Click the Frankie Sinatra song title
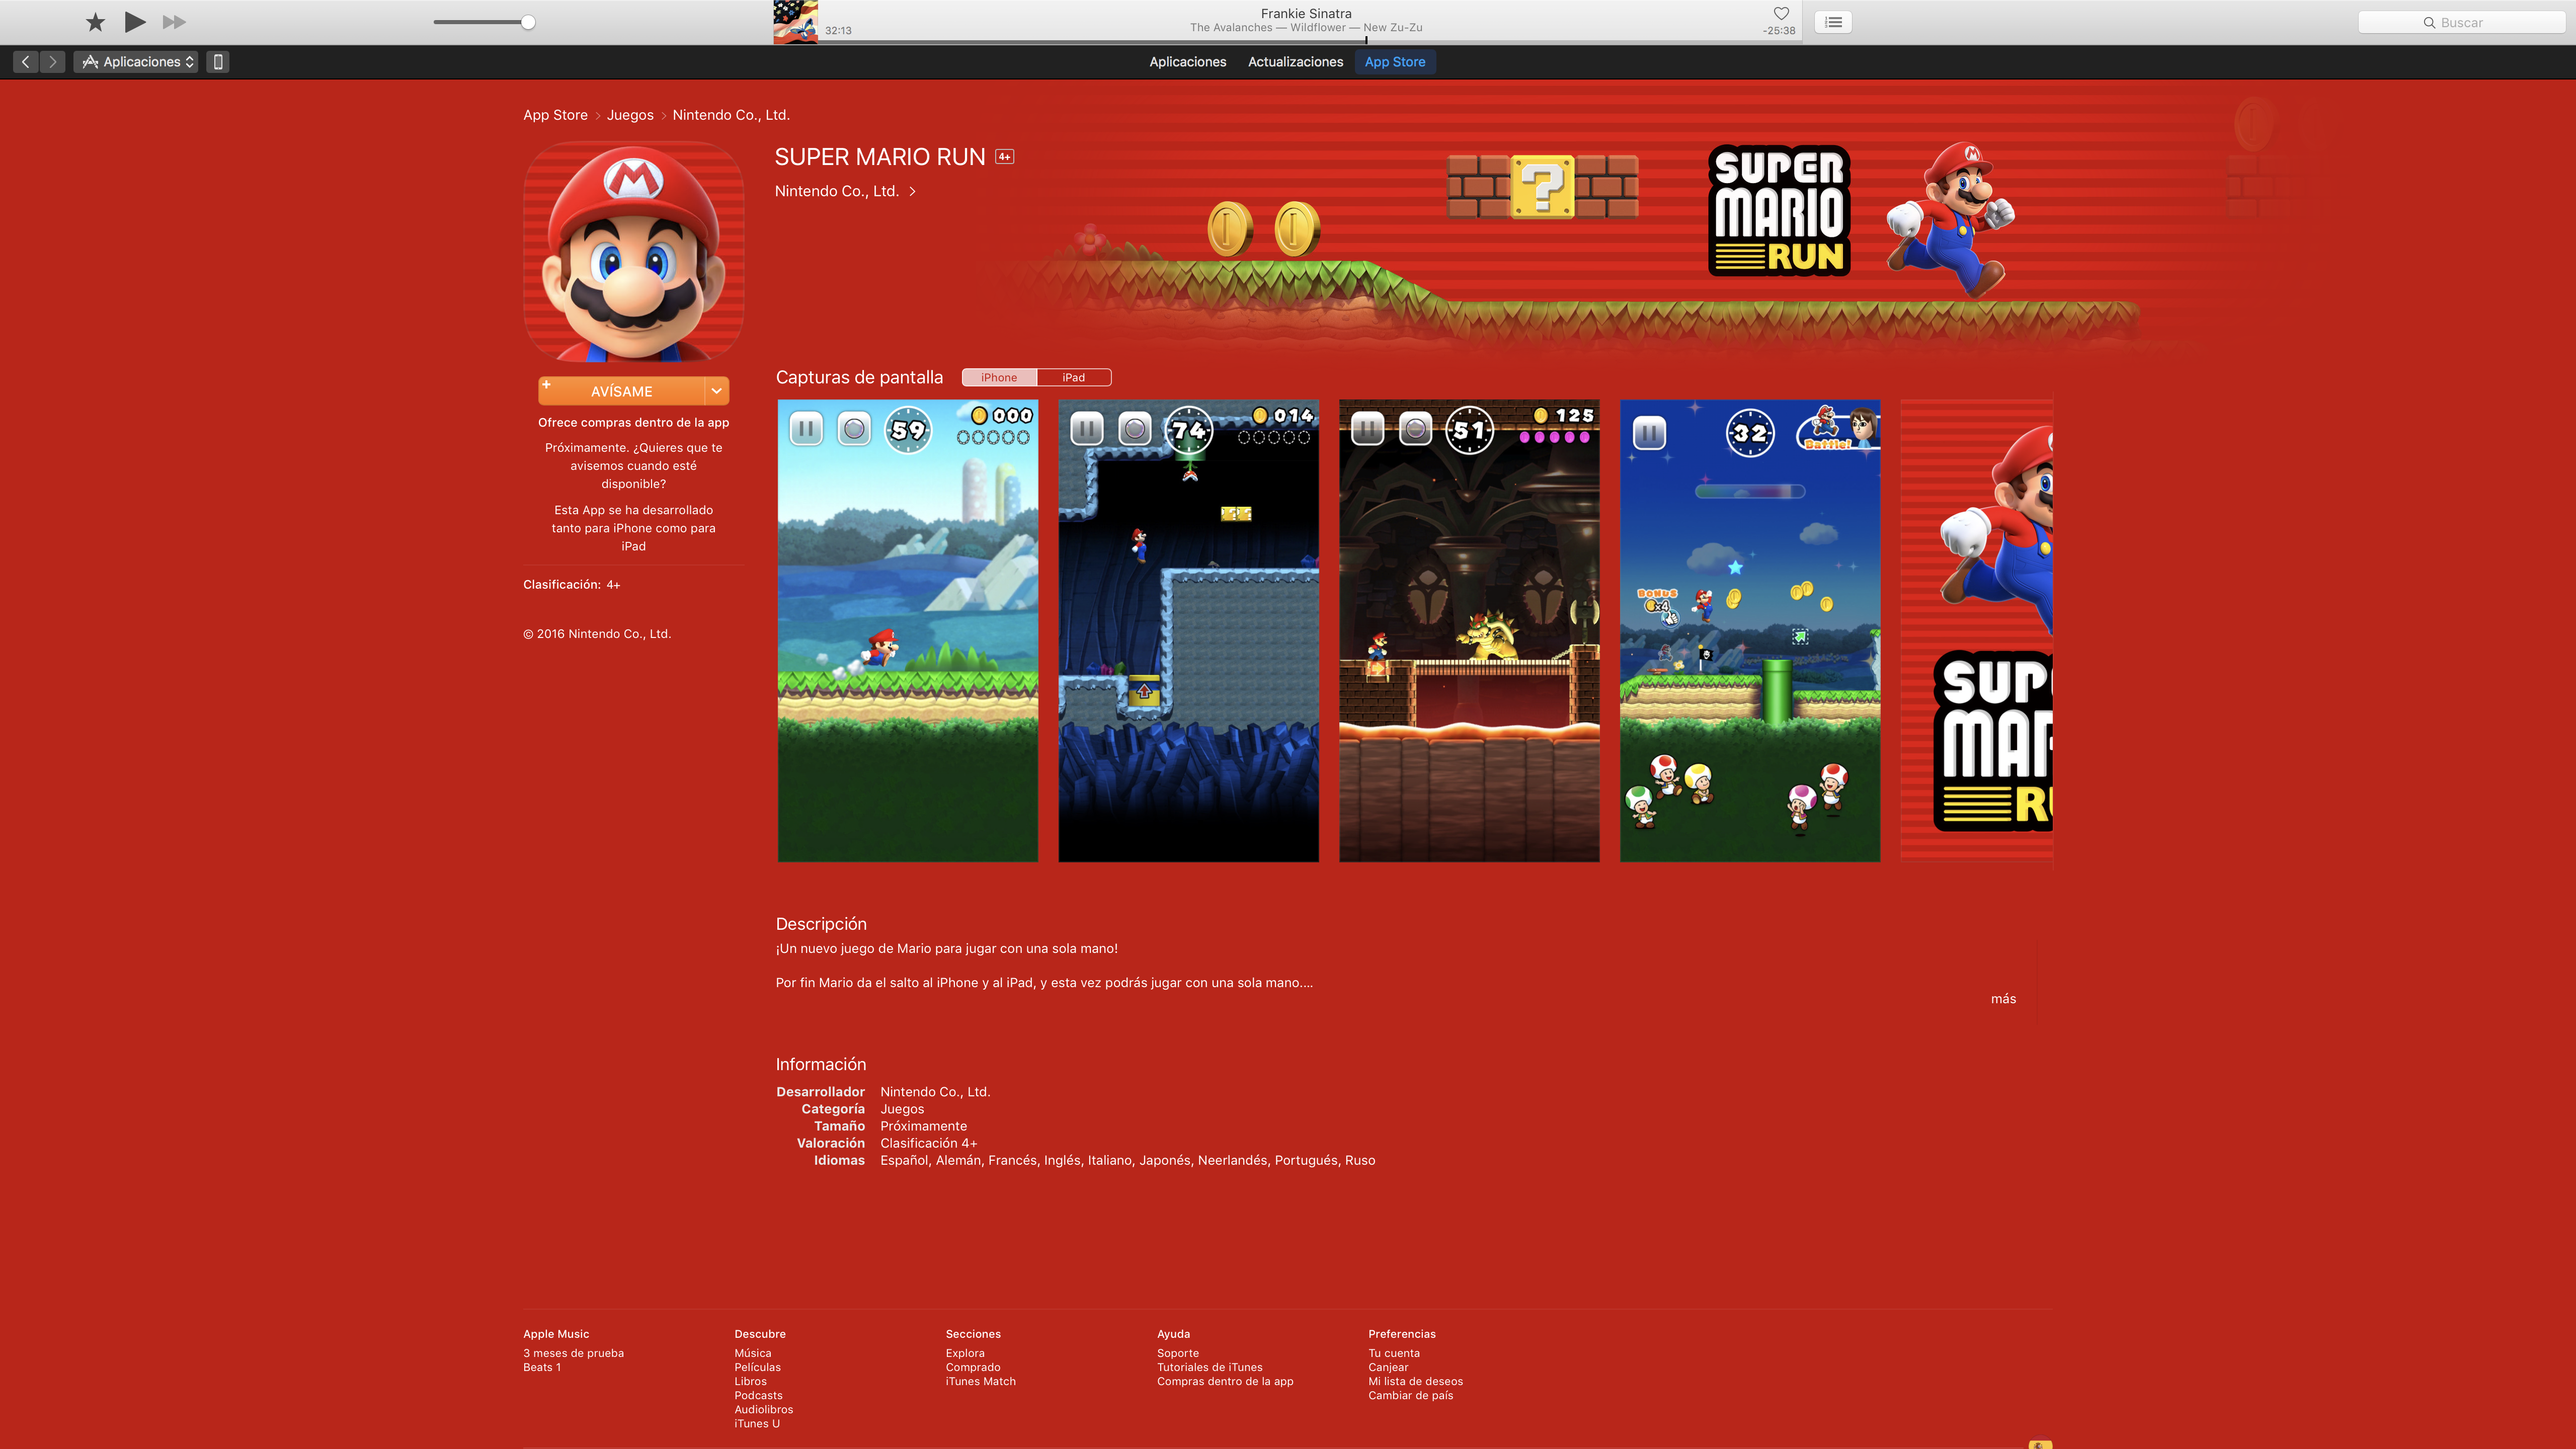2576x1449 pixels. [1306, 13]
